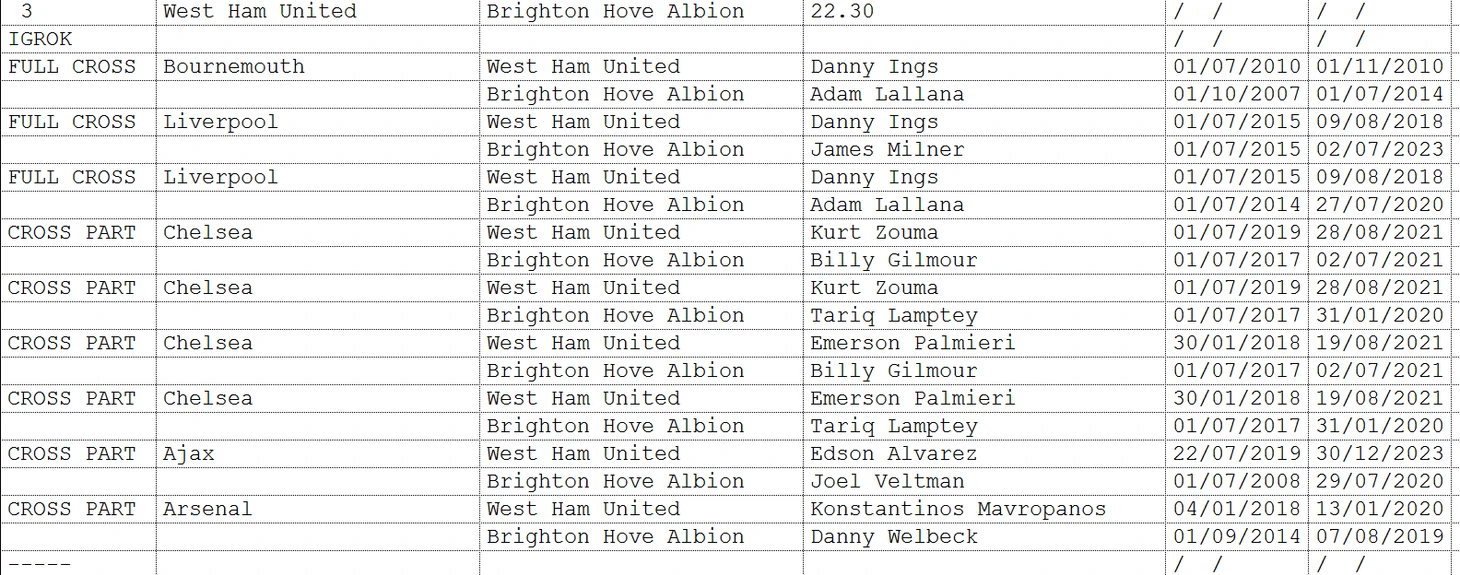This screenshot has width=1460, height=575.
Task: Select the James Milner player cell
Action: [x=983, y=150]
